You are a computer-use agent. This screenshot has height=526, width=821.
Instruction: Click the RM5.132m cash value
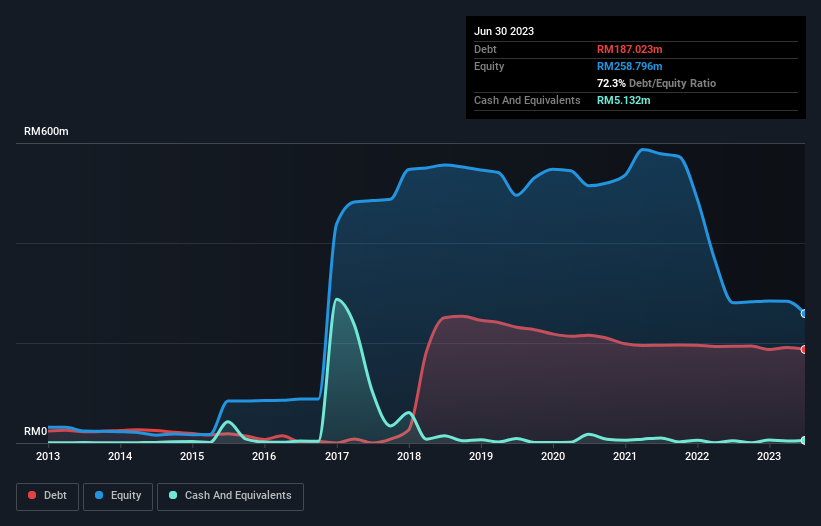click(x=624, y=100)
